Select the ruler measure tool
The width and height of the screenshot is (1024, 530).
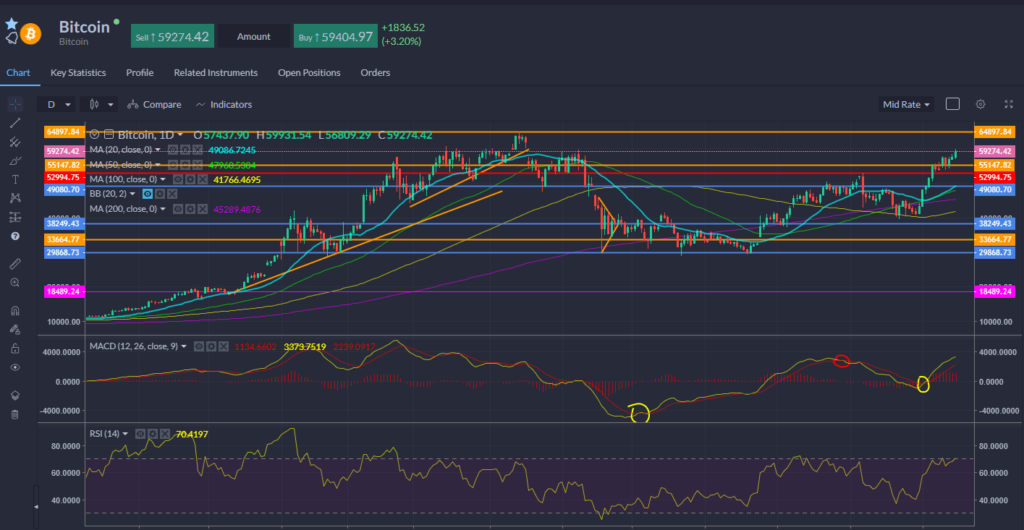(x=15, y=263)
